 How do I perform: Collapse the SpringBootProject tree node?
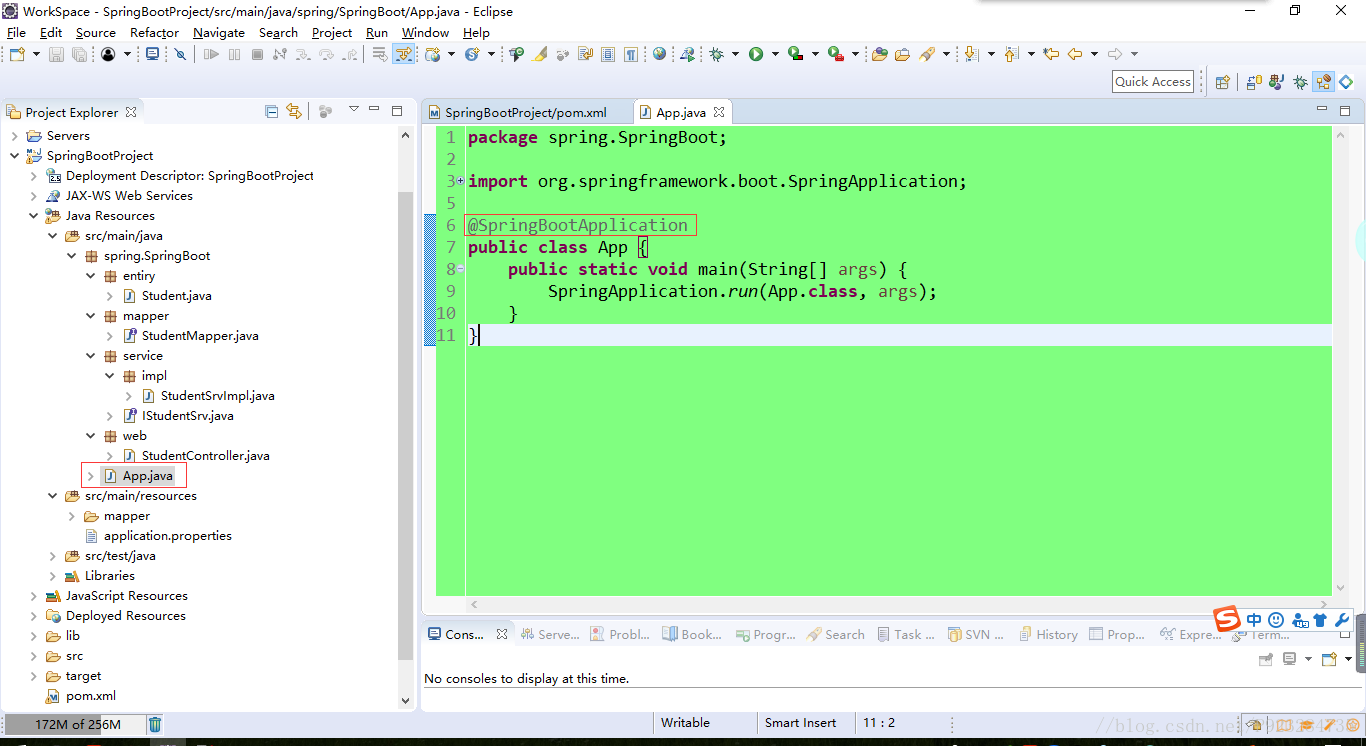click(14, 155)
